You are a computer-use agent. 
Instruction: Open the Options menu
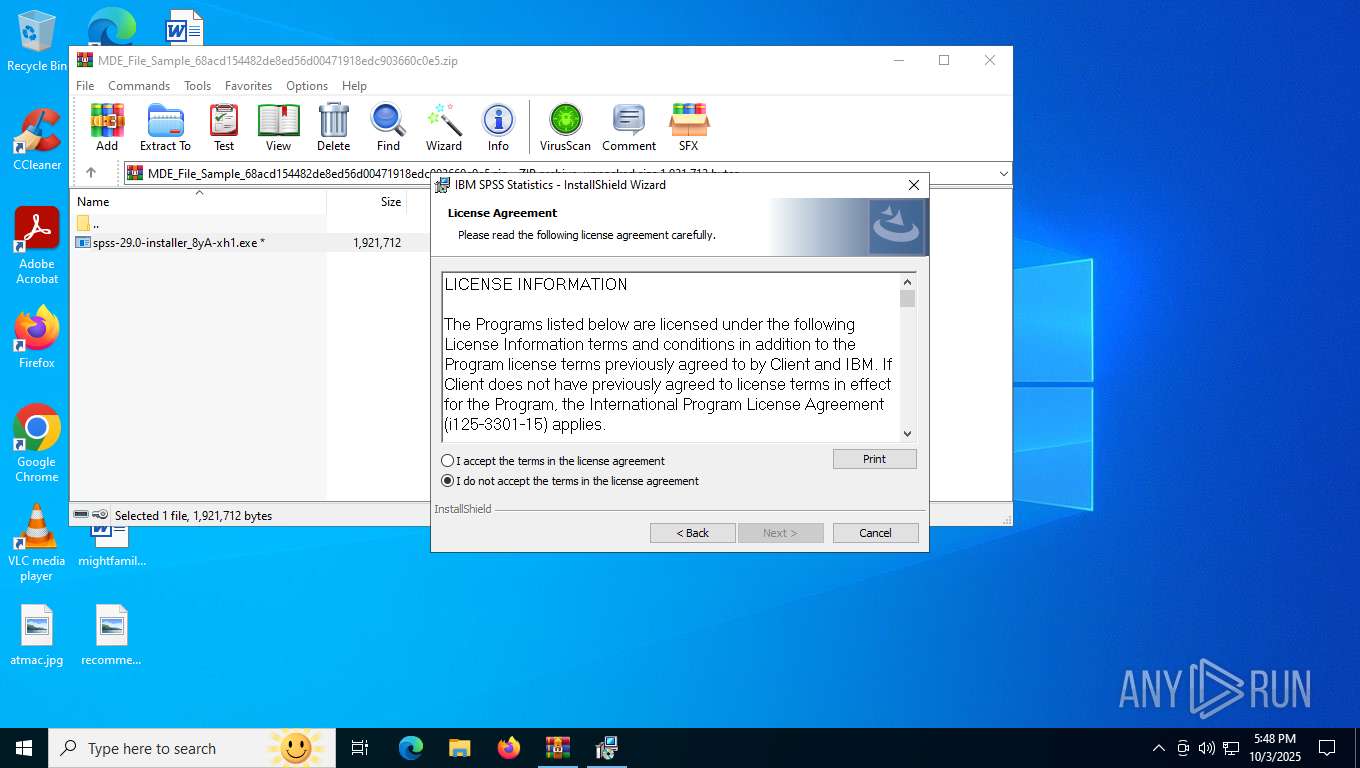coord(307,86)
